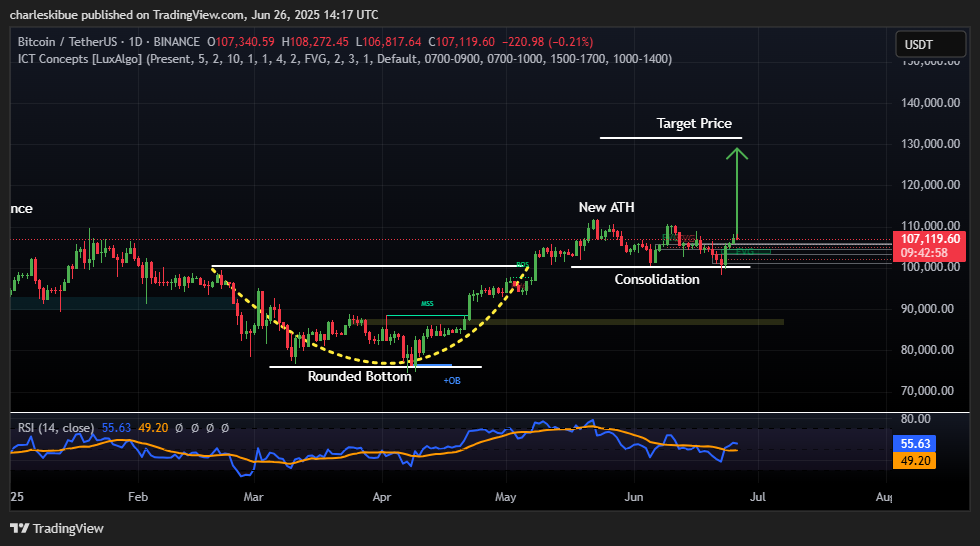The width and height of the screenshot is (980, 546).
Task: Click the orange RSI value 49.20 tag
Action: click(x=915, y=460)
